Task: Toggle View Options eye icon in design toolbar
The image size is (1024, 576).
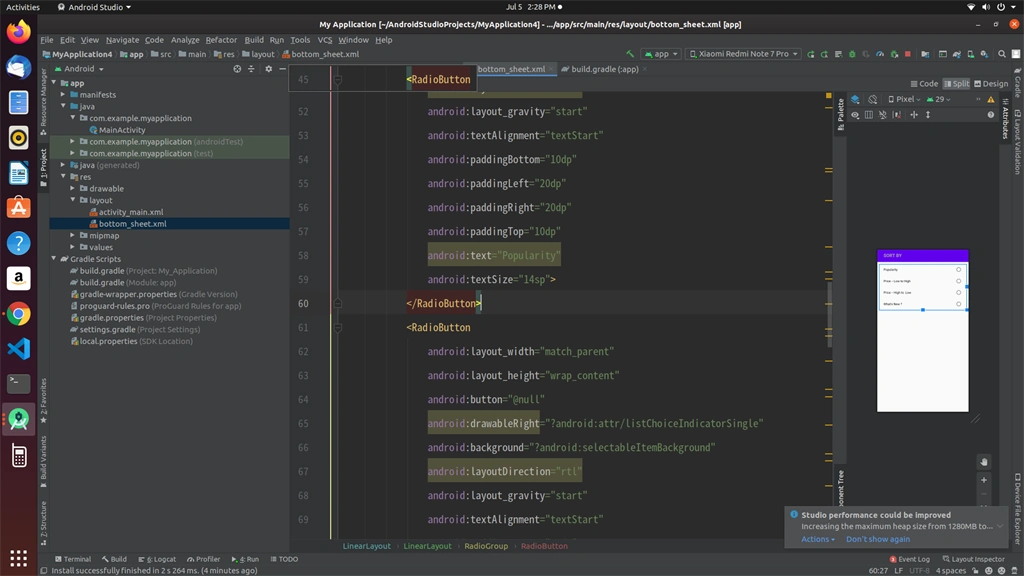Action: pos(855,114)
